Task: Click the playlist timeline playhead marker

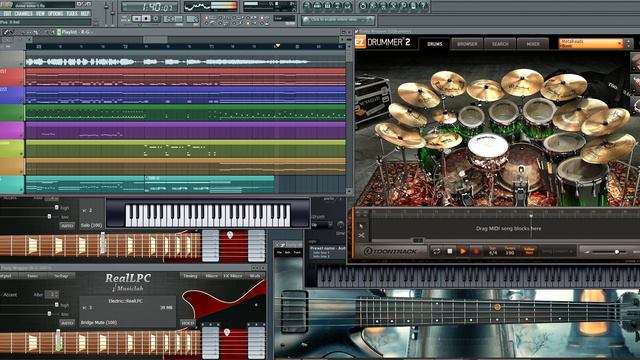Action: 278,46
